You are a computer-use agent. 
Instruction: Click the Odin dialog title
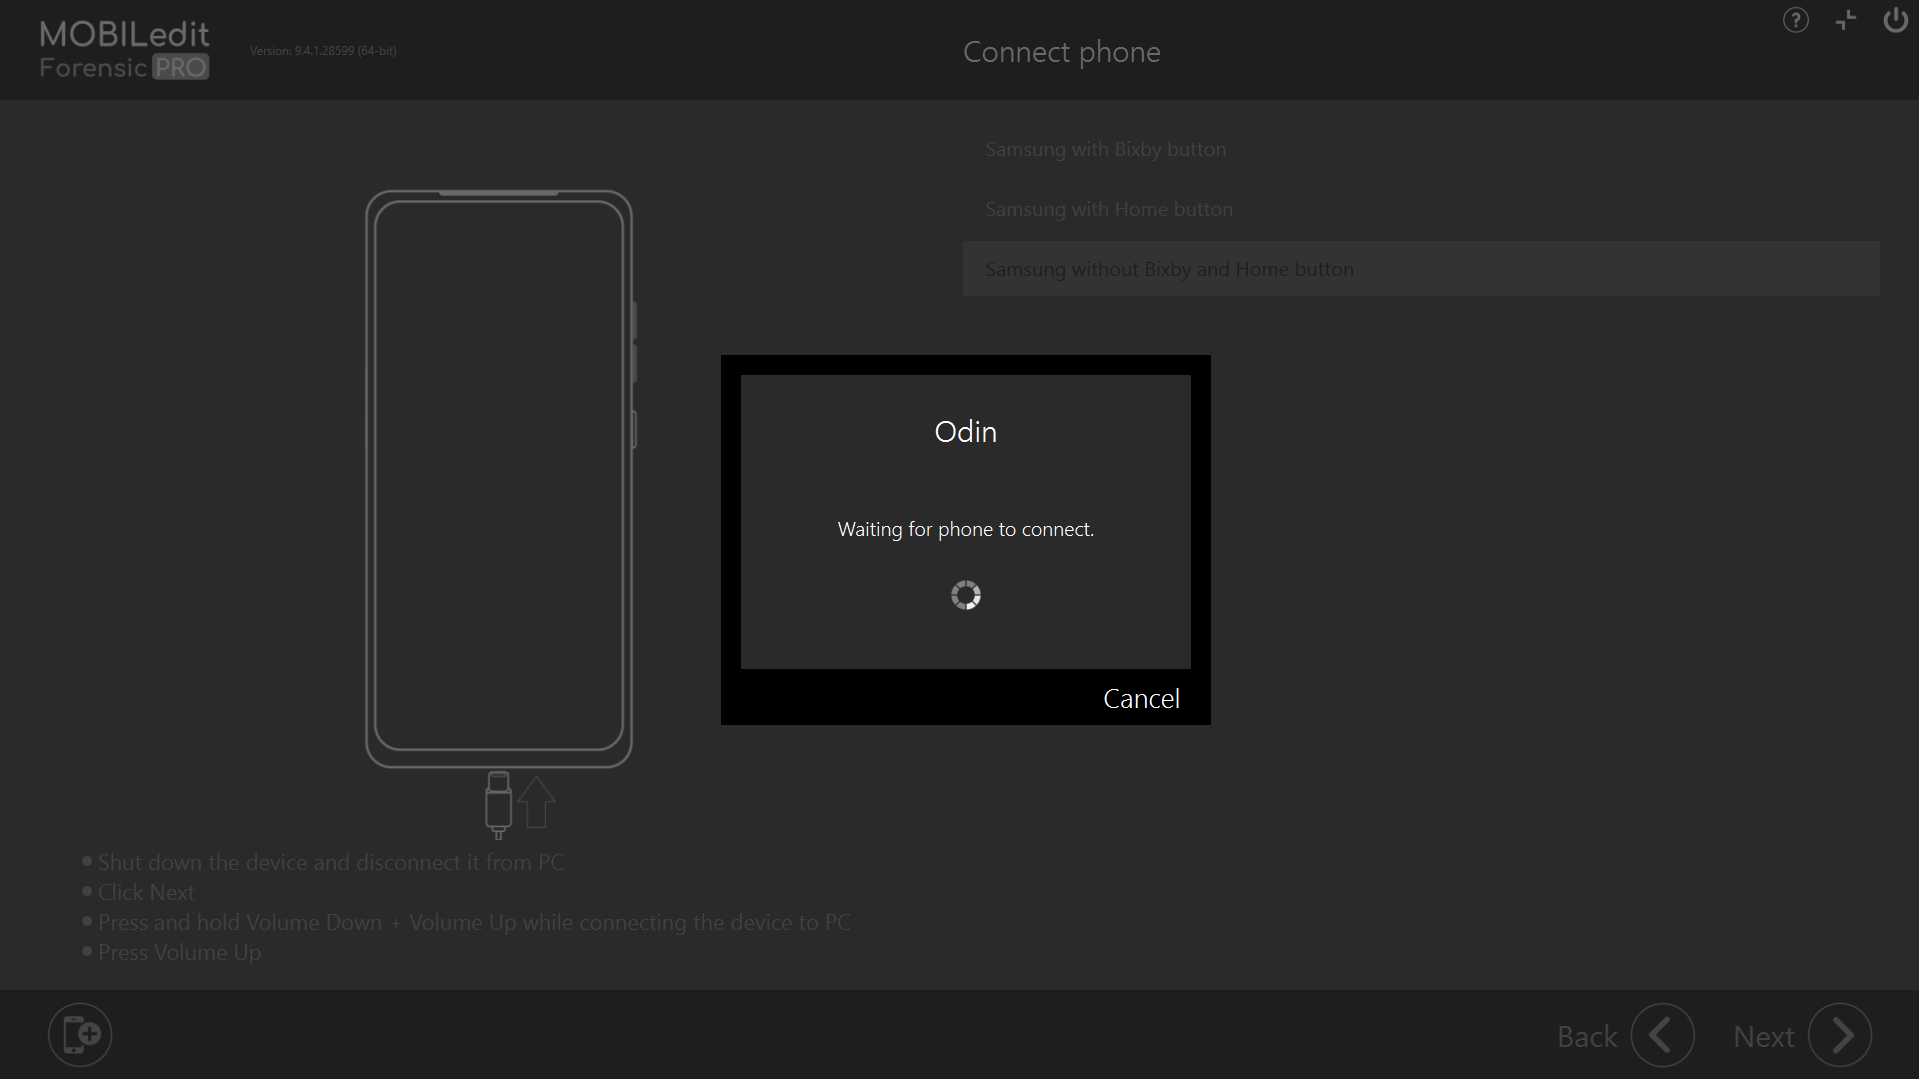965,431
